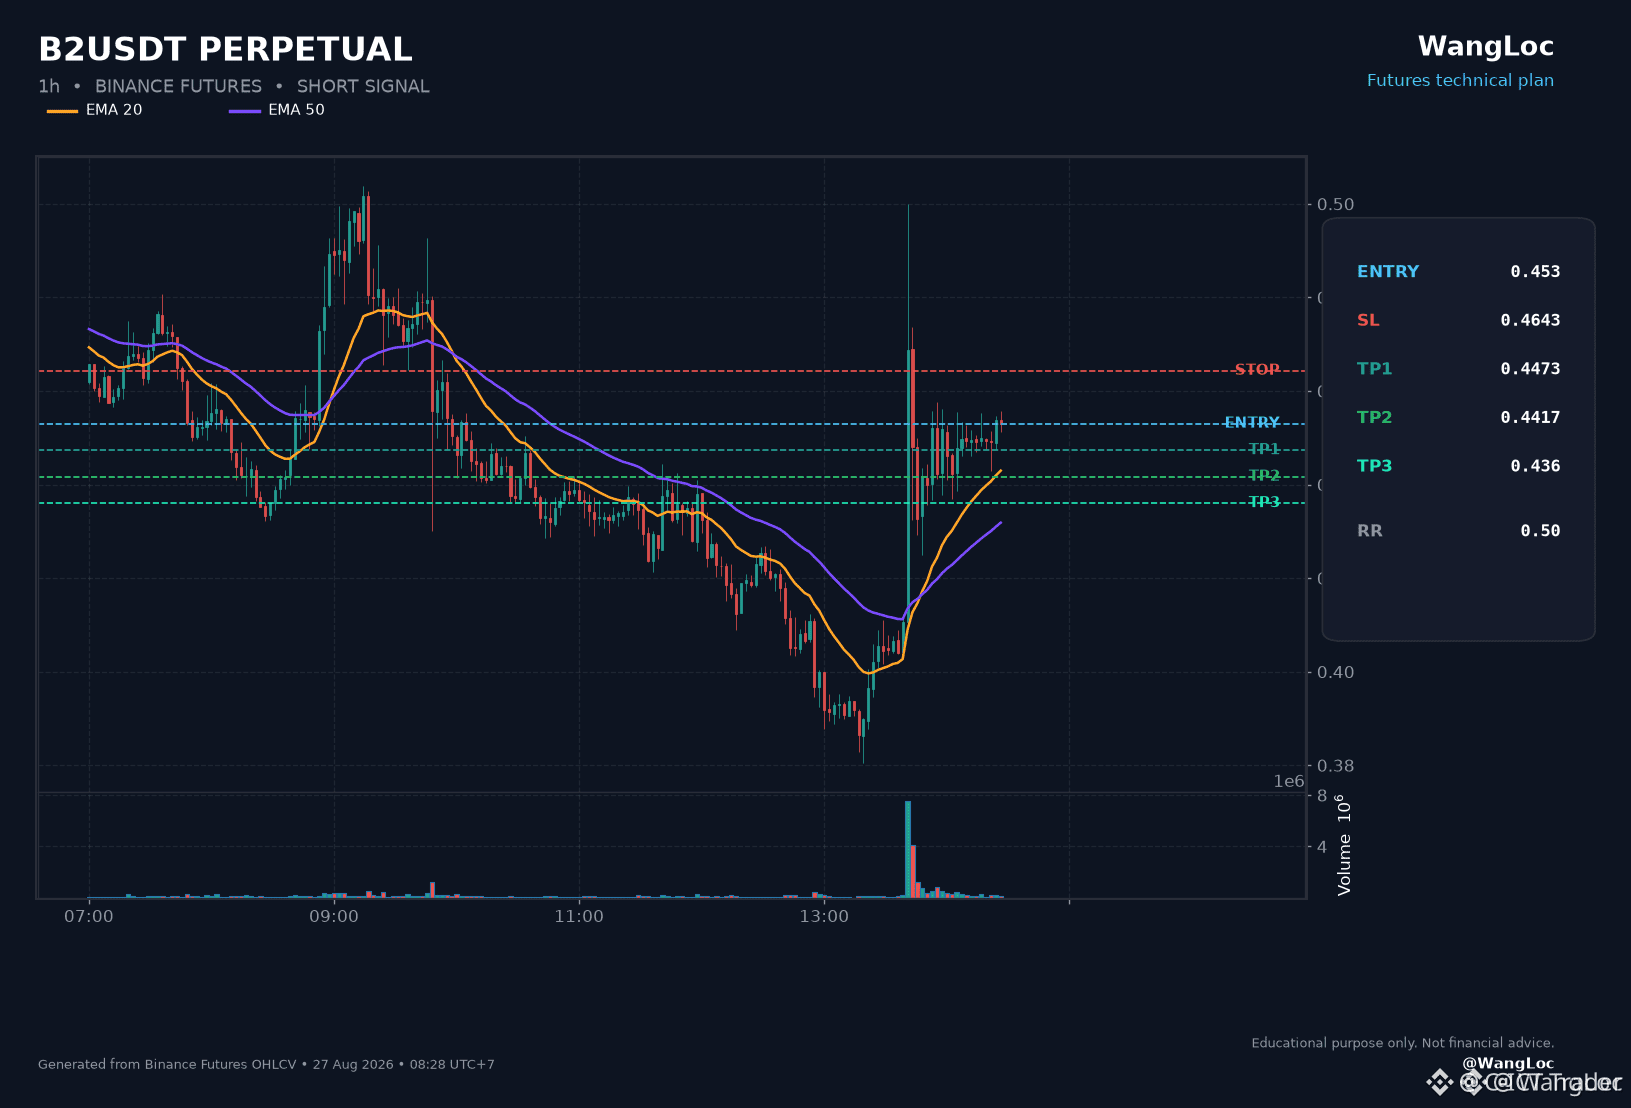Screen dimensions: 1631x1108
Task: Click the TP3 label on the chart line
Action: point(1264,501)
